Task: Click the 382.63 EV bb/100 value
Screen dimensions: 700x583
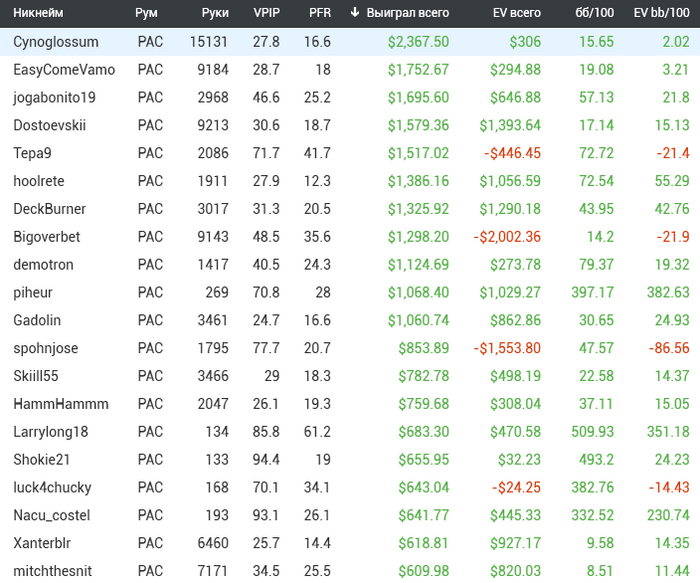Action: coord(668,292)
